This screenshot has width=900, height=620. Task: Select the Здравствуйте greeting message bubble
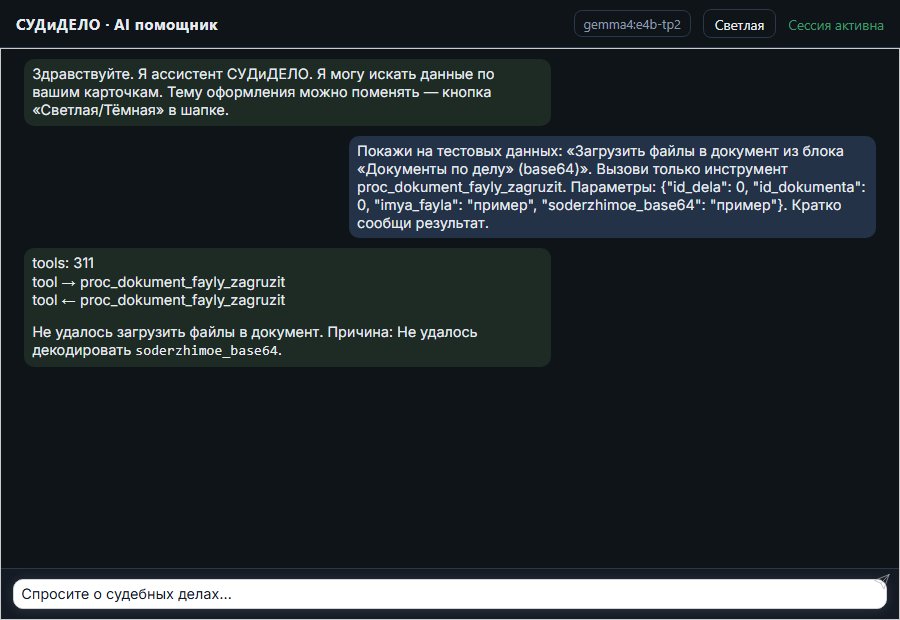click(288, 92)
